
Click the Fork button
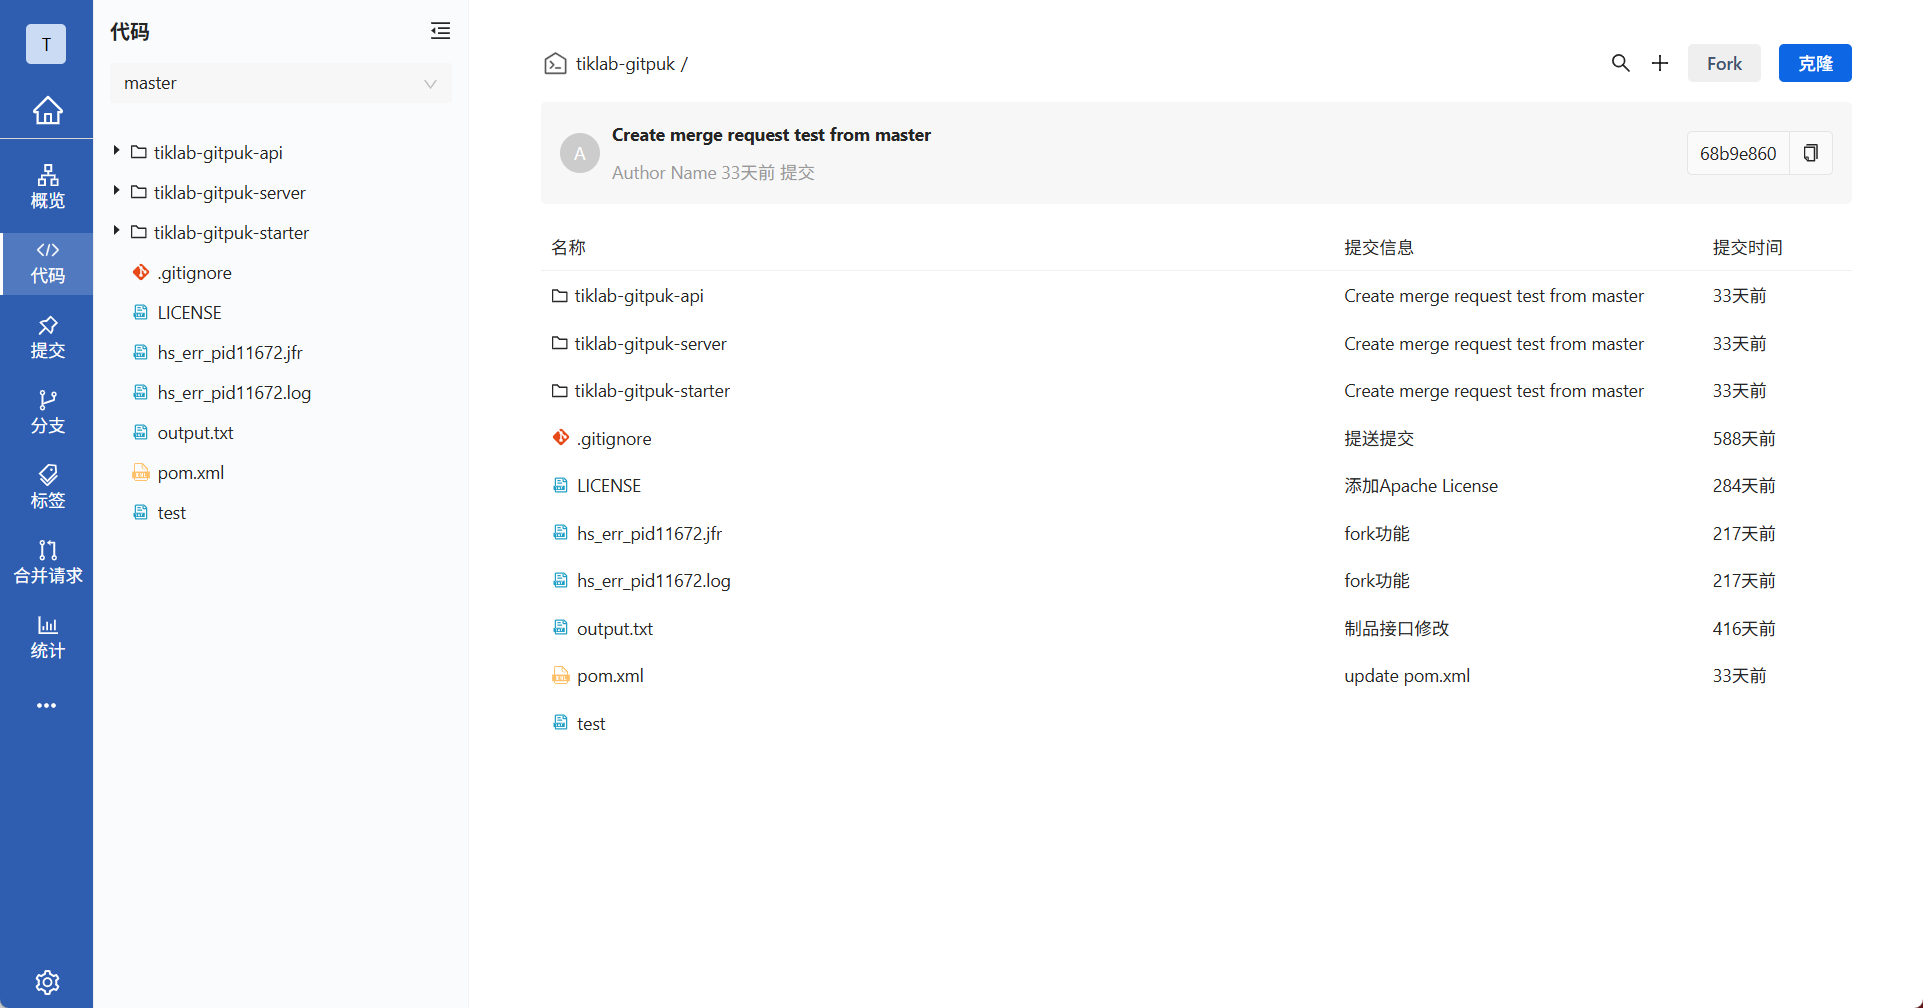click(1724, 63)
